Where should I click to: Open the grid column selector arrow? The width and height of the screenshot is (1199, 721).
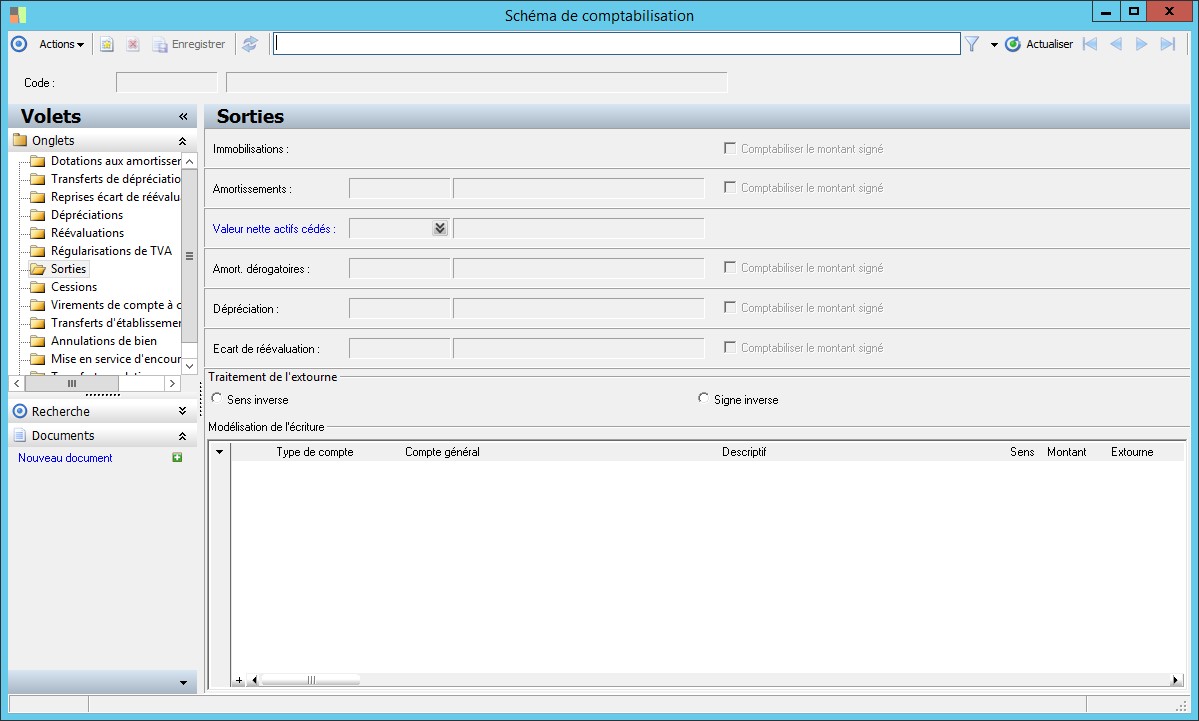coord(219,452)
